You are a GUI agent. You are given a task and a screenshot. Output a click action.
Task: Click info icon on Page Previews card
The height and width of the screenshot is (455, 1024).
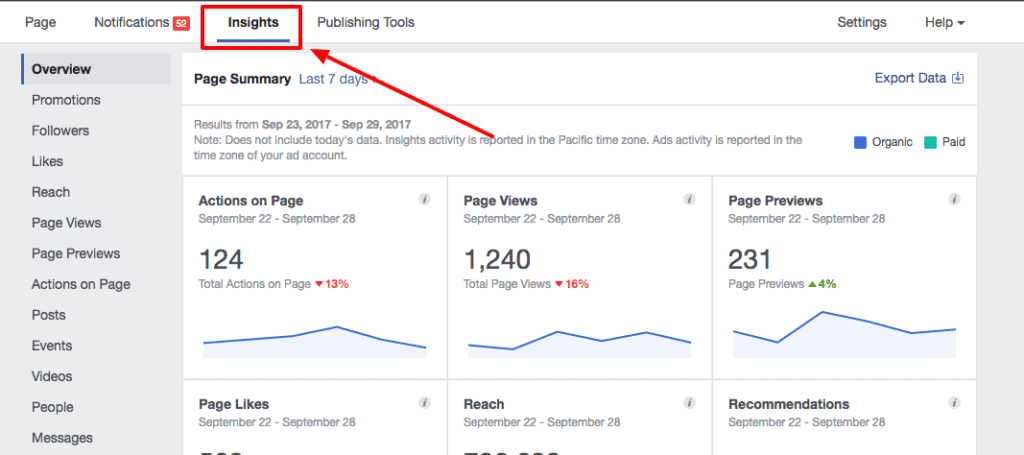click(954, 199)
